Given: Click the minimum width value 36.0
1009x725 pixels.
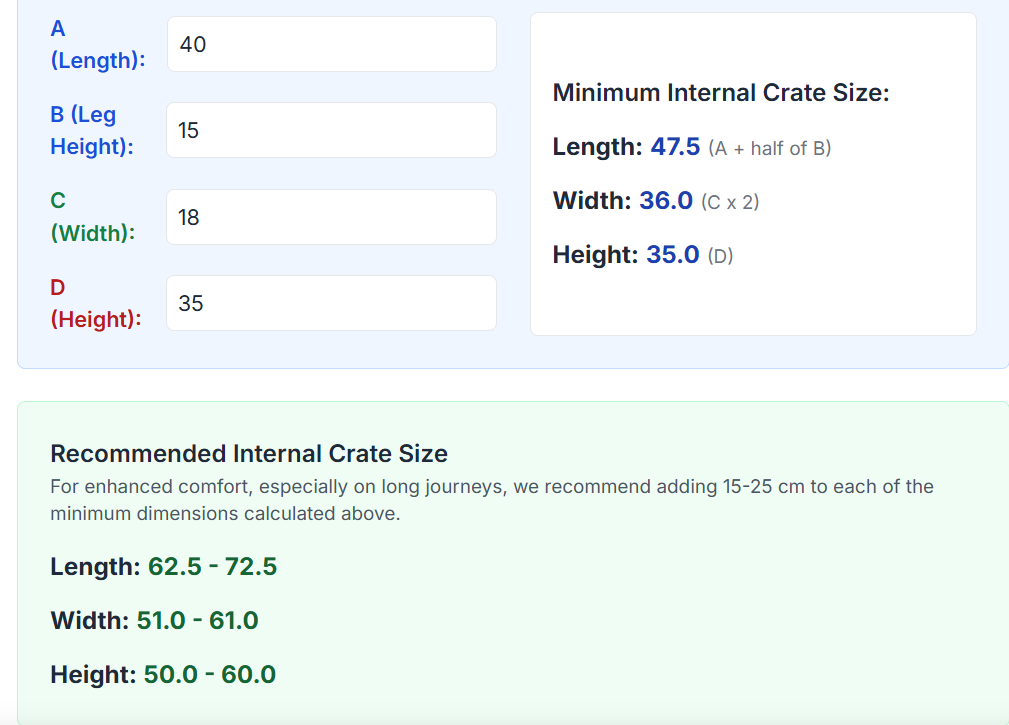Looking at the screenshot, I should [666, 201].
